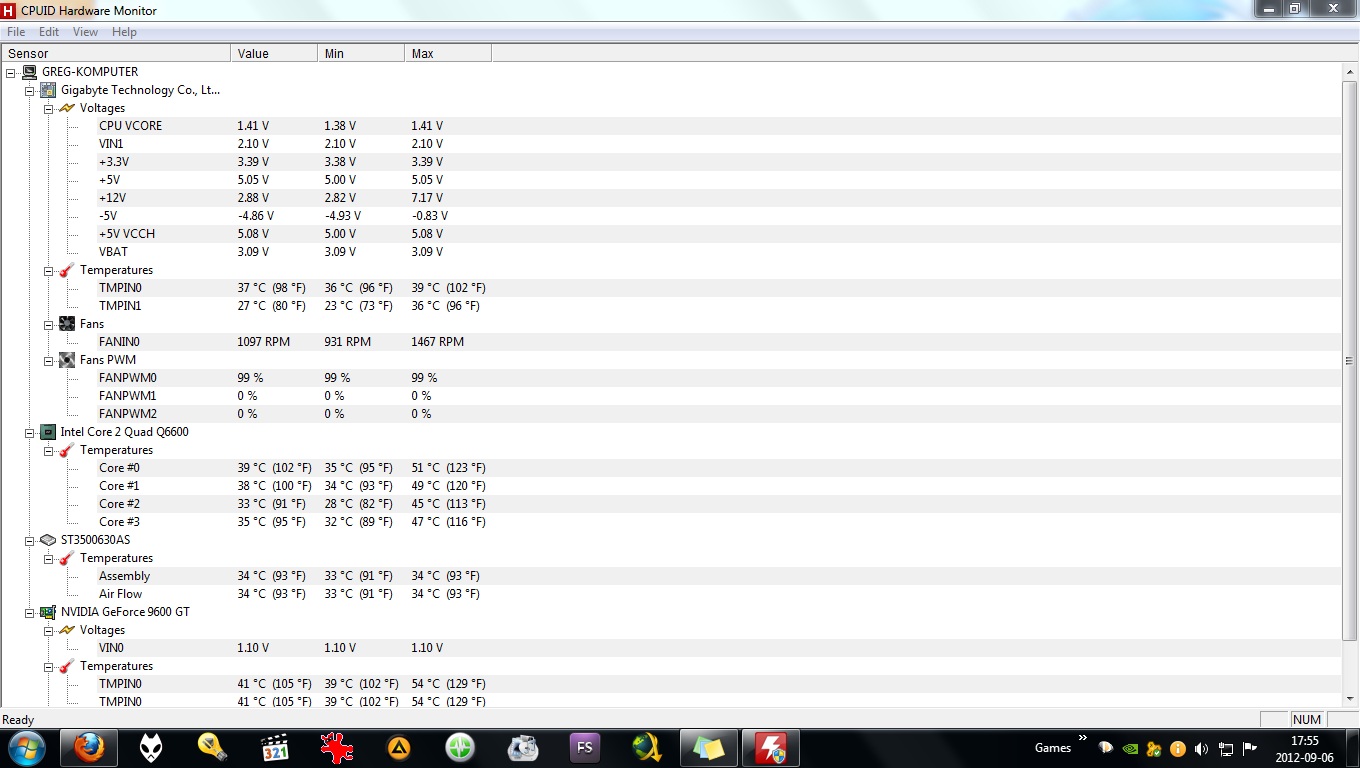Screen dimensions: 1360x768
Task: Collapse the GeForce Temperatures section
Action: (x=48, y=665)
